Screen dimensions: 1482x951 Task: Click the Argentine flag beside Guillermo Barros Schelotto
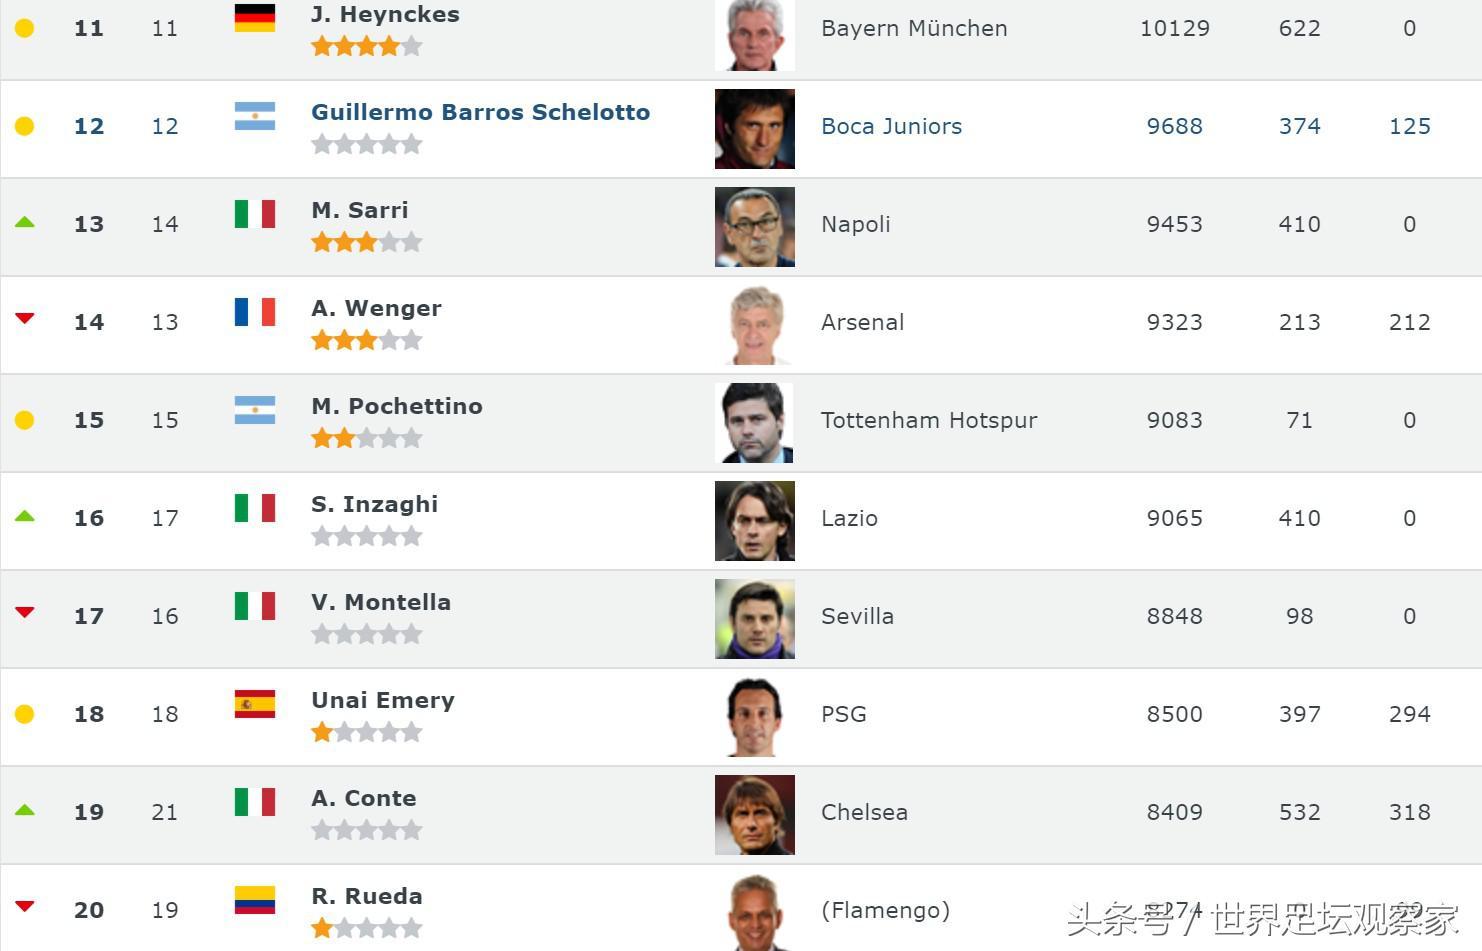point(255,116)
